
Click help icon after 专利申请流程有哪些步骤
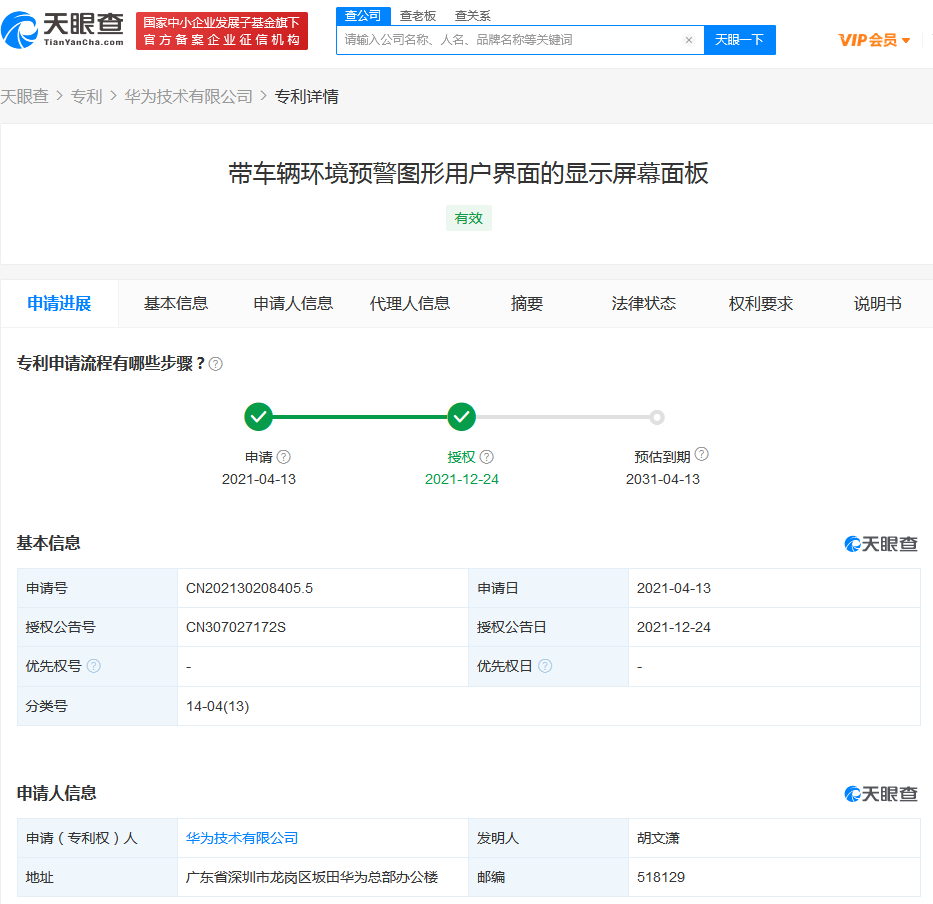pyautogui.click(x=216, y=364)
